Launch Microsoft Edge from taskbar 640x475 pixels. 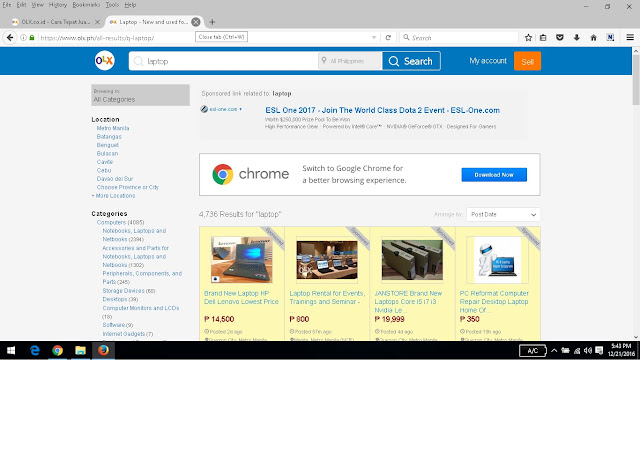(35, 351)
